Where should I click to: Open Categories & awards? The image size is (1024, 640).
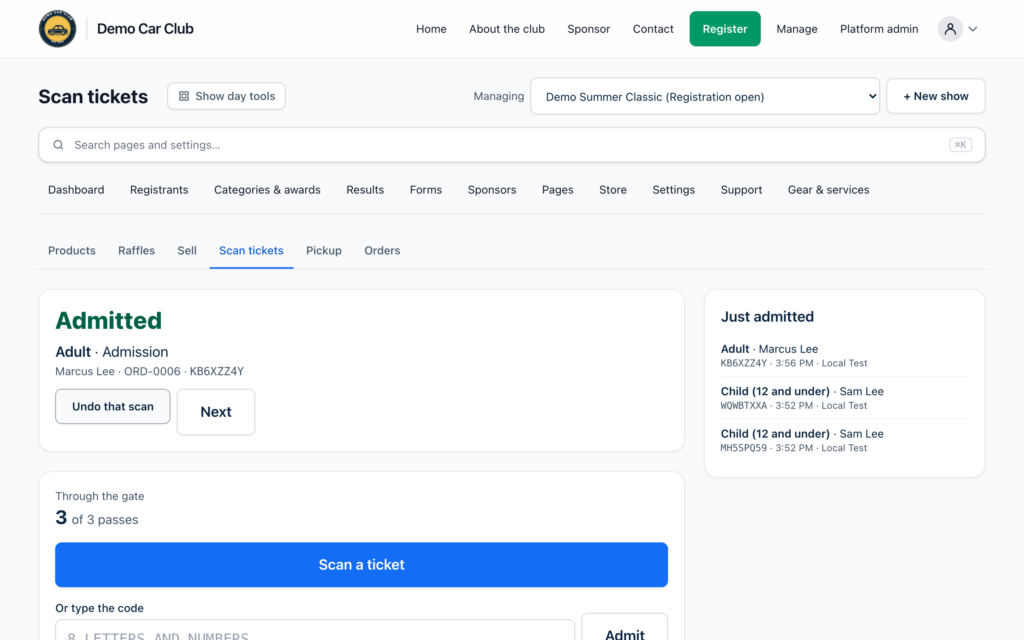[x=267, y=190]
